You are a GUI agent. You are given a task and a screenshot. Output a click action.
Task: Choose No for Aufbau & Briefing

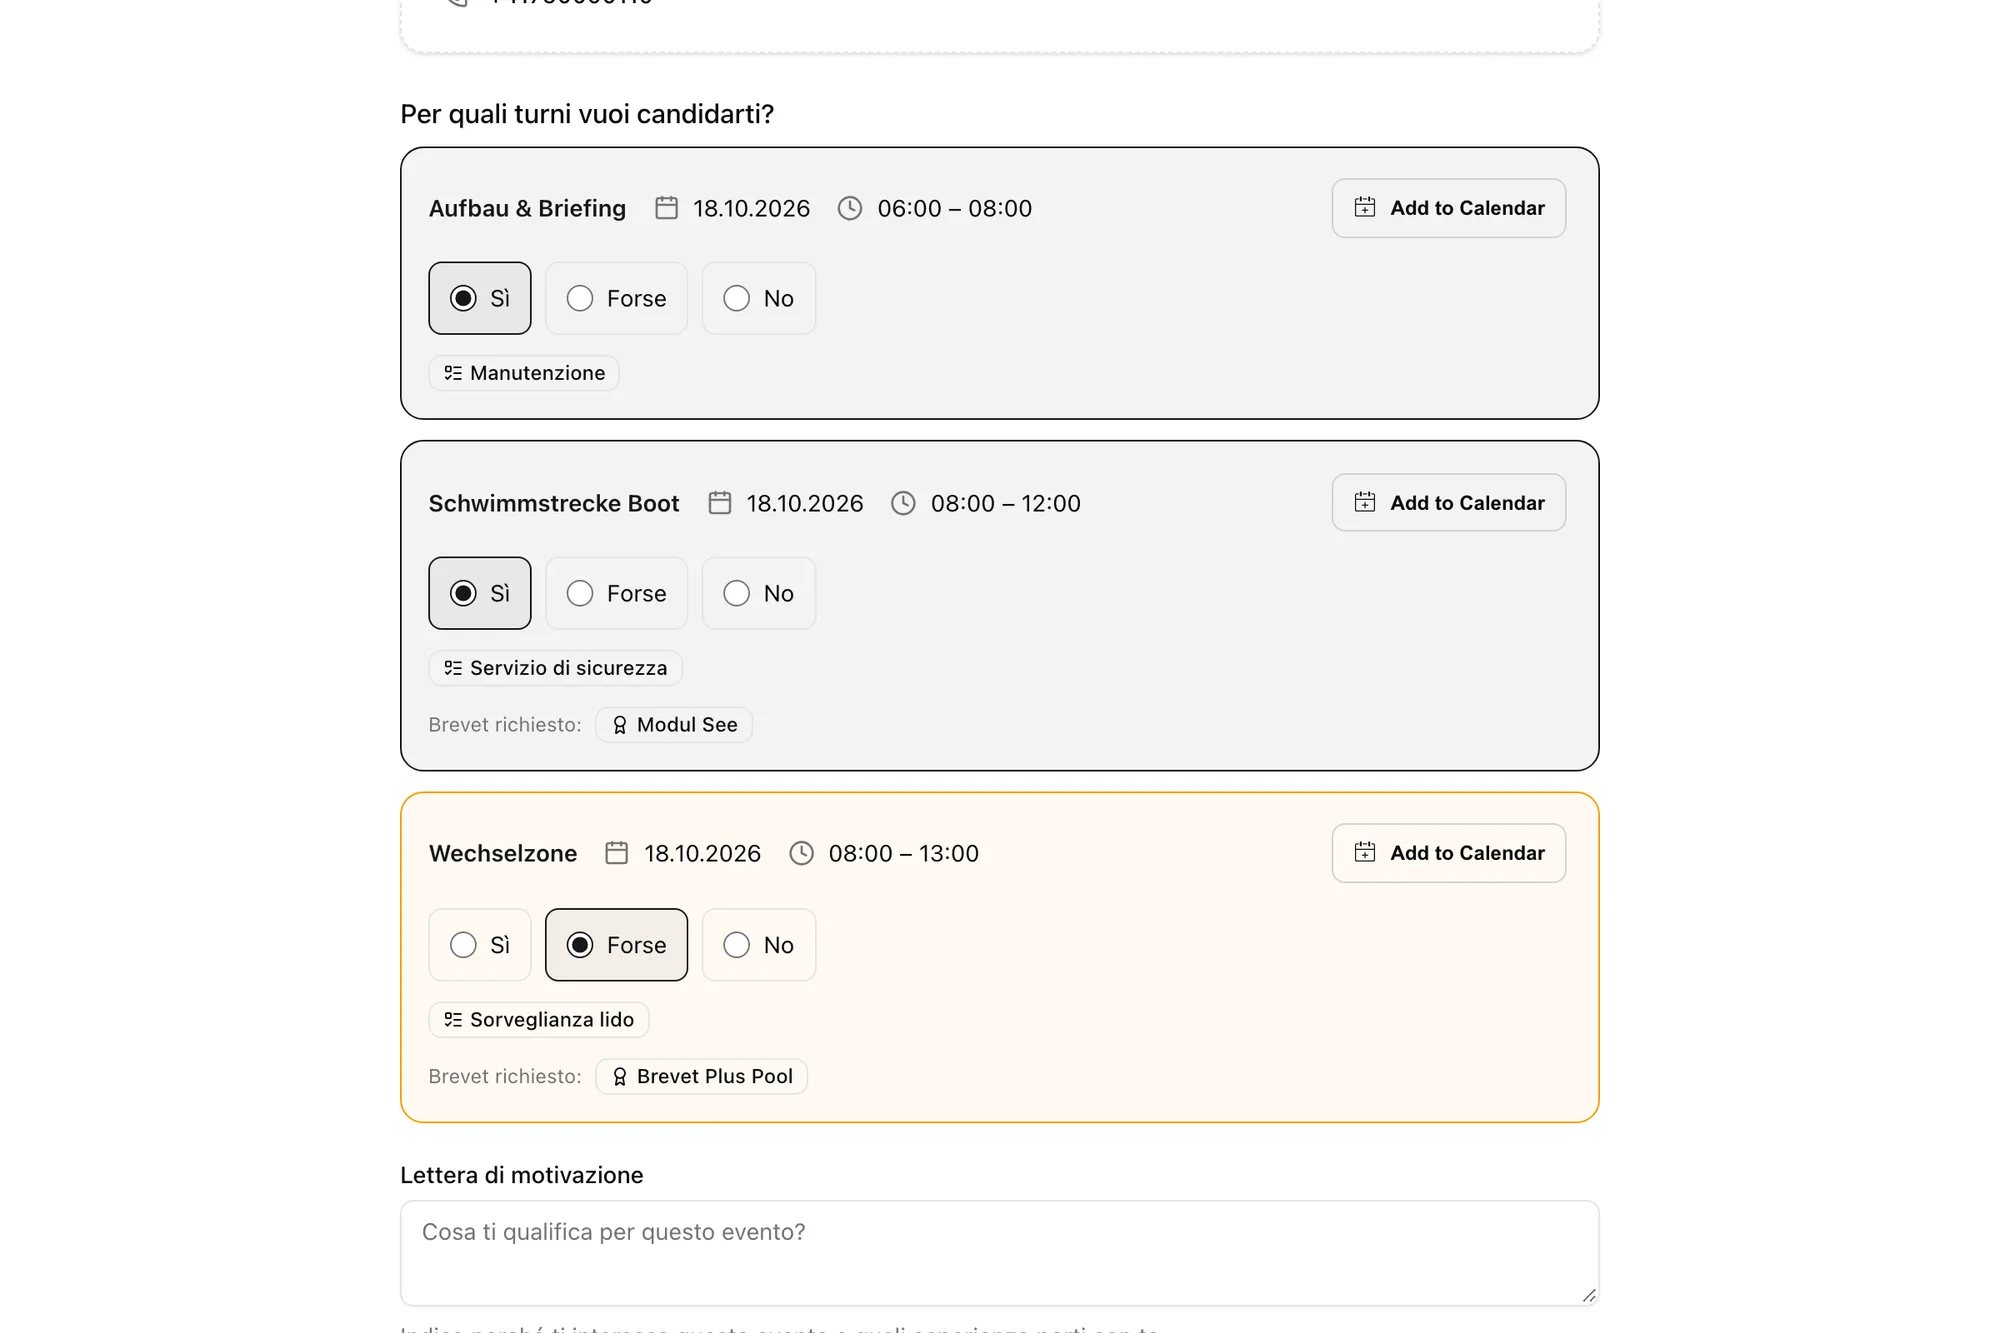coord(758,298)
